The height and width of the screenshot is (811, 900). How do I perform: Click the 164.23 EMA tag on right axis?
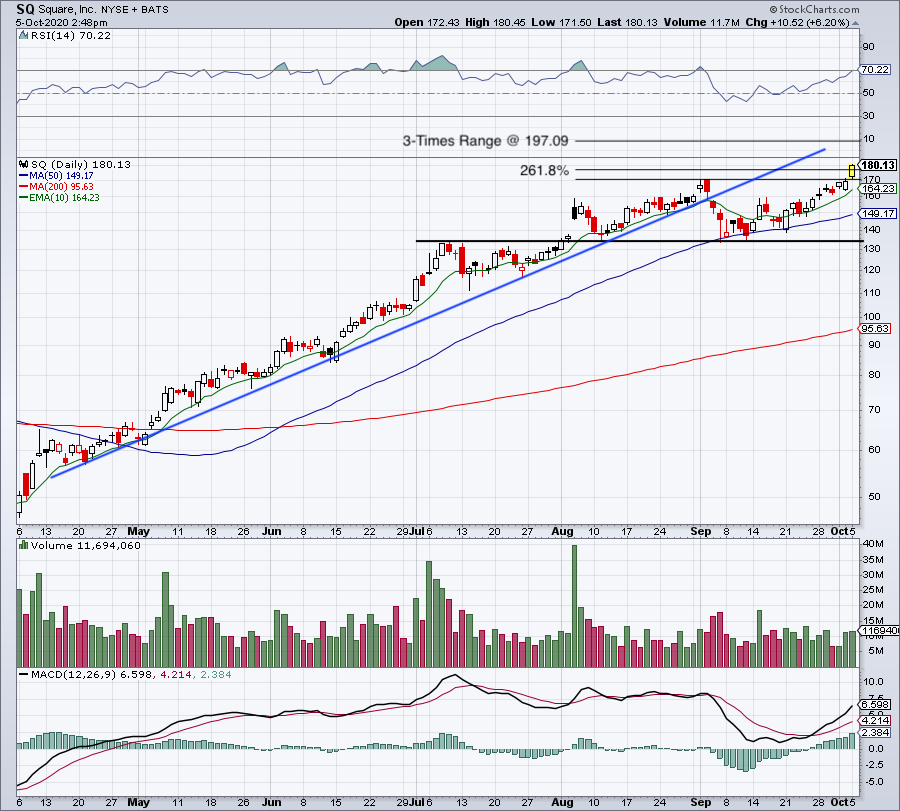pyautogui.click(x=878, y=188)
